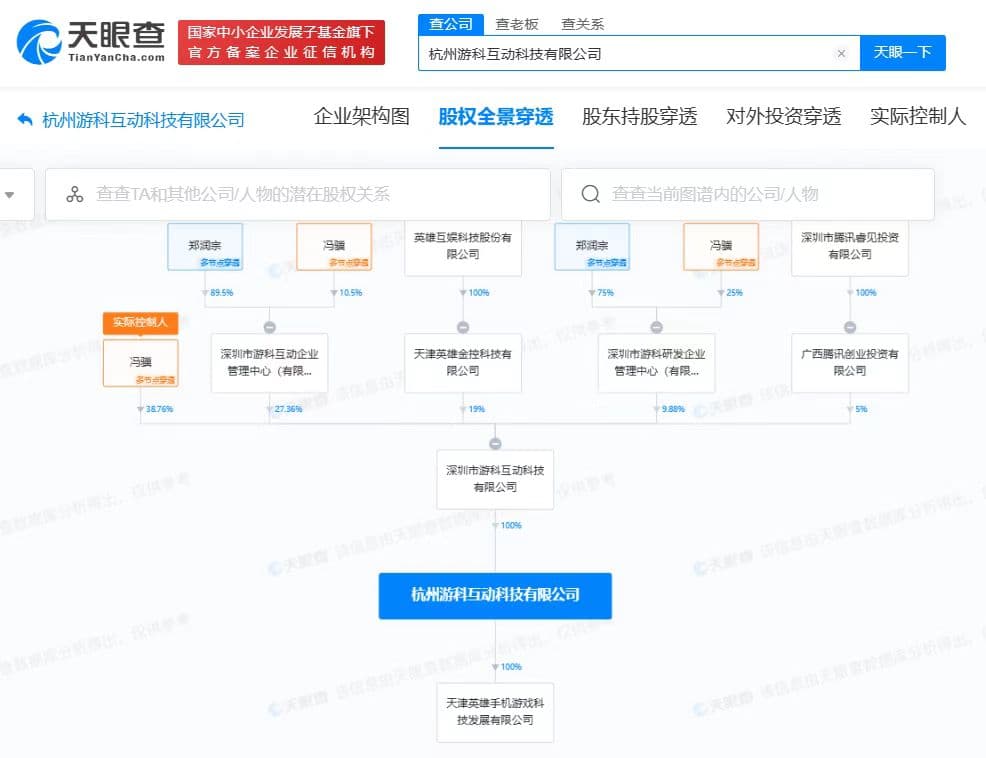Click the highlighted 杭州游科互动科技有限公司 node
Screen dimensions: 986x758
click(x=495, y=595)
